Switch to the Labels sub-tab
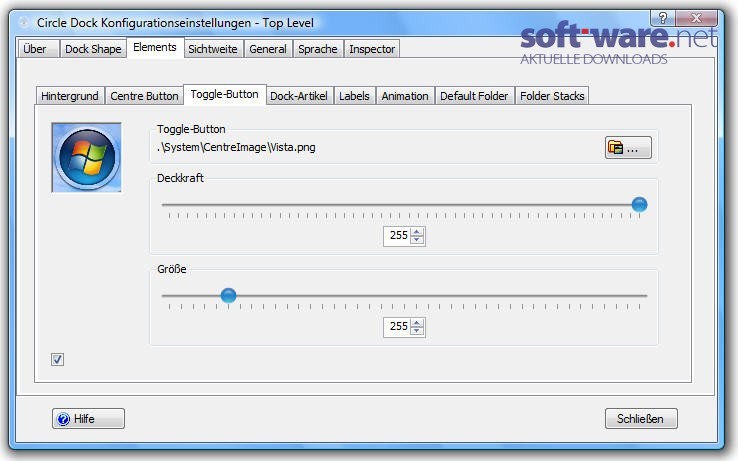738x461 pixels. pos(354,96)
